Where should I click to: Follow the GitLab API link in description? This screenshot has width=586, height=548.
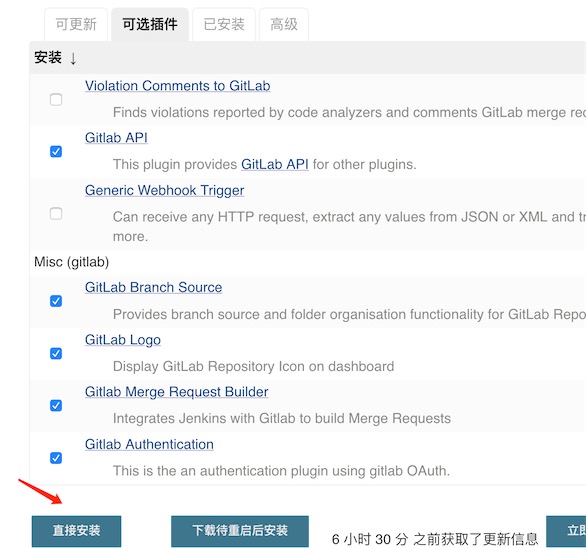click(275, 164)
